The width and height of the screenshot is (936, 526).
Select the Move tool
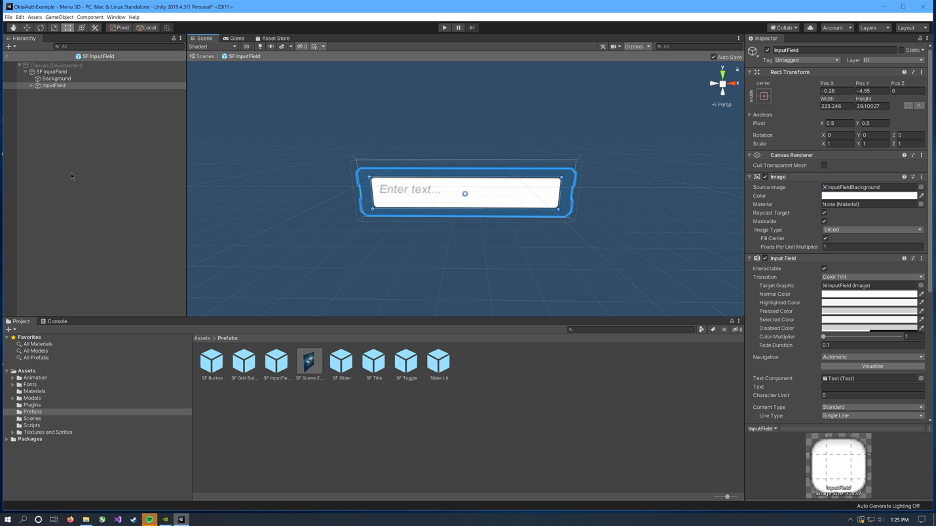pyautogui.click(x=26, y=27)
